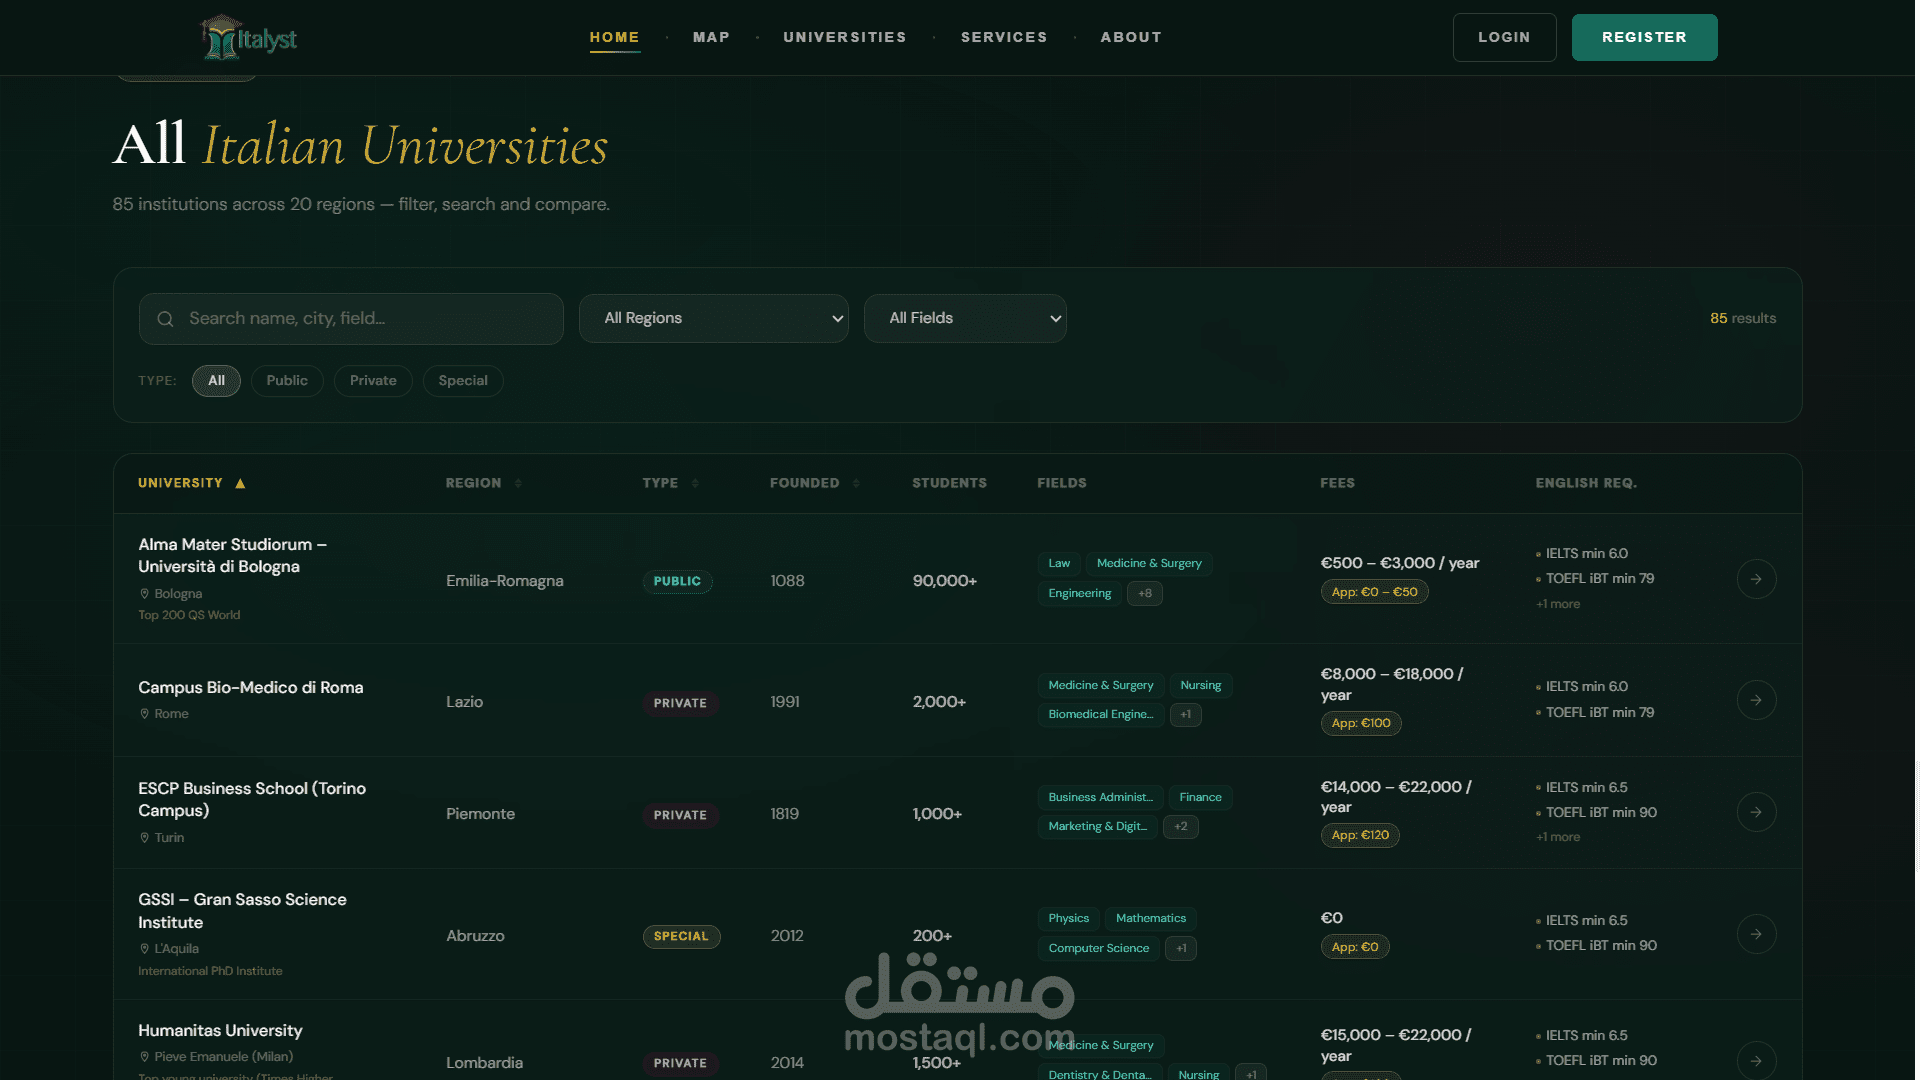Open Campus Bio-Medico row arrow icon
The image size is (1920, 1080).
coord(1756,700)
